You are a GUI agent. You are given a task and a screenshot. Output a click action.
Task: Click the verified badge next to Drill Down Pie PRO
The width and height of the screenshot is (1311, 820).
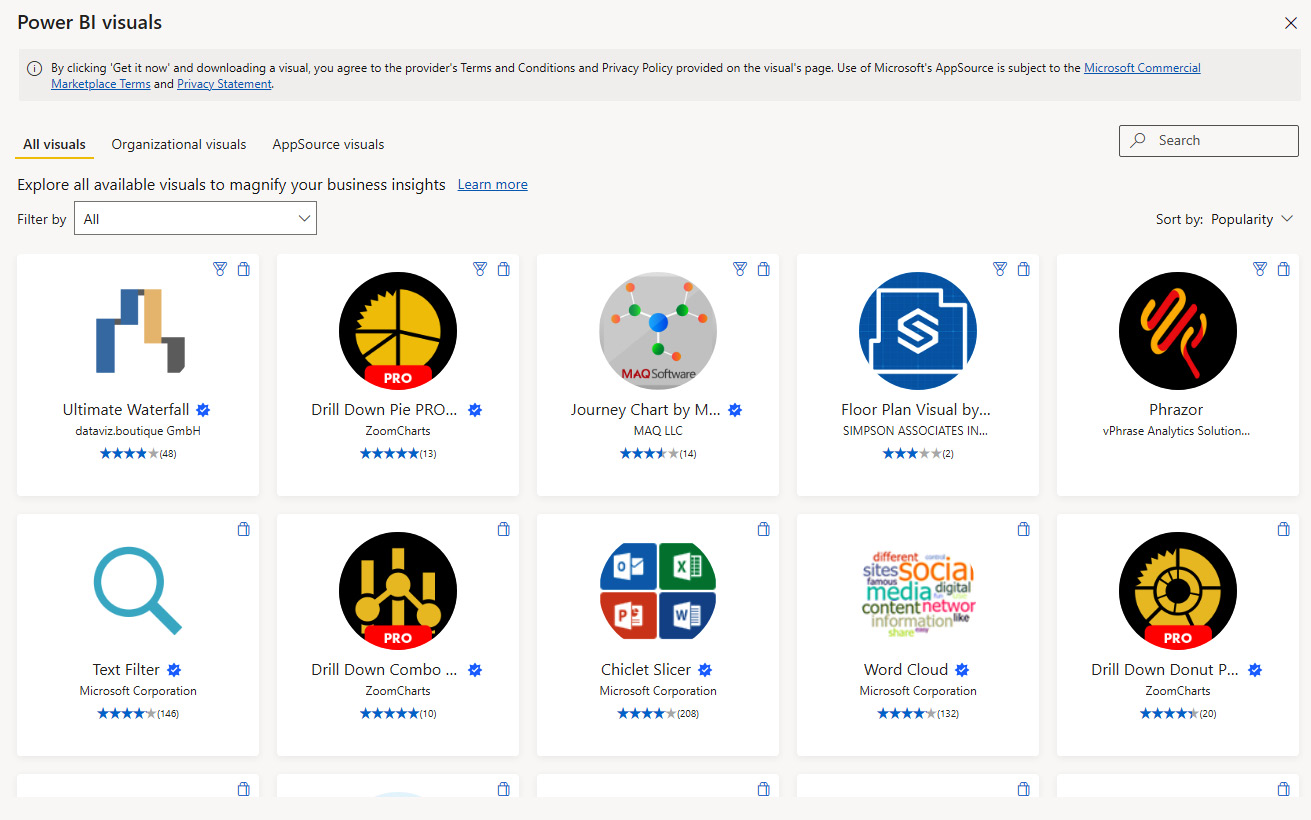(x=475, y=410)
